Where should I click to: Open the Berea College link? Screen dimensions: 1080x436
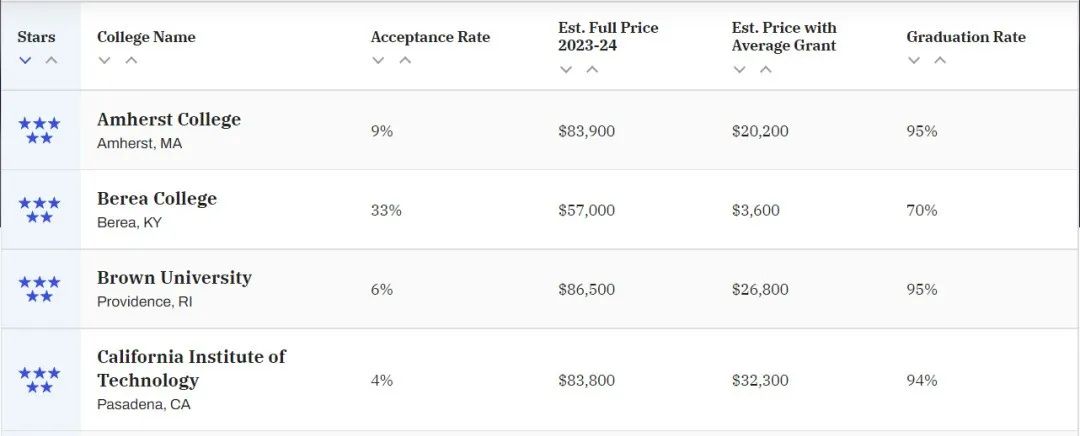click(x=157, y=198)
